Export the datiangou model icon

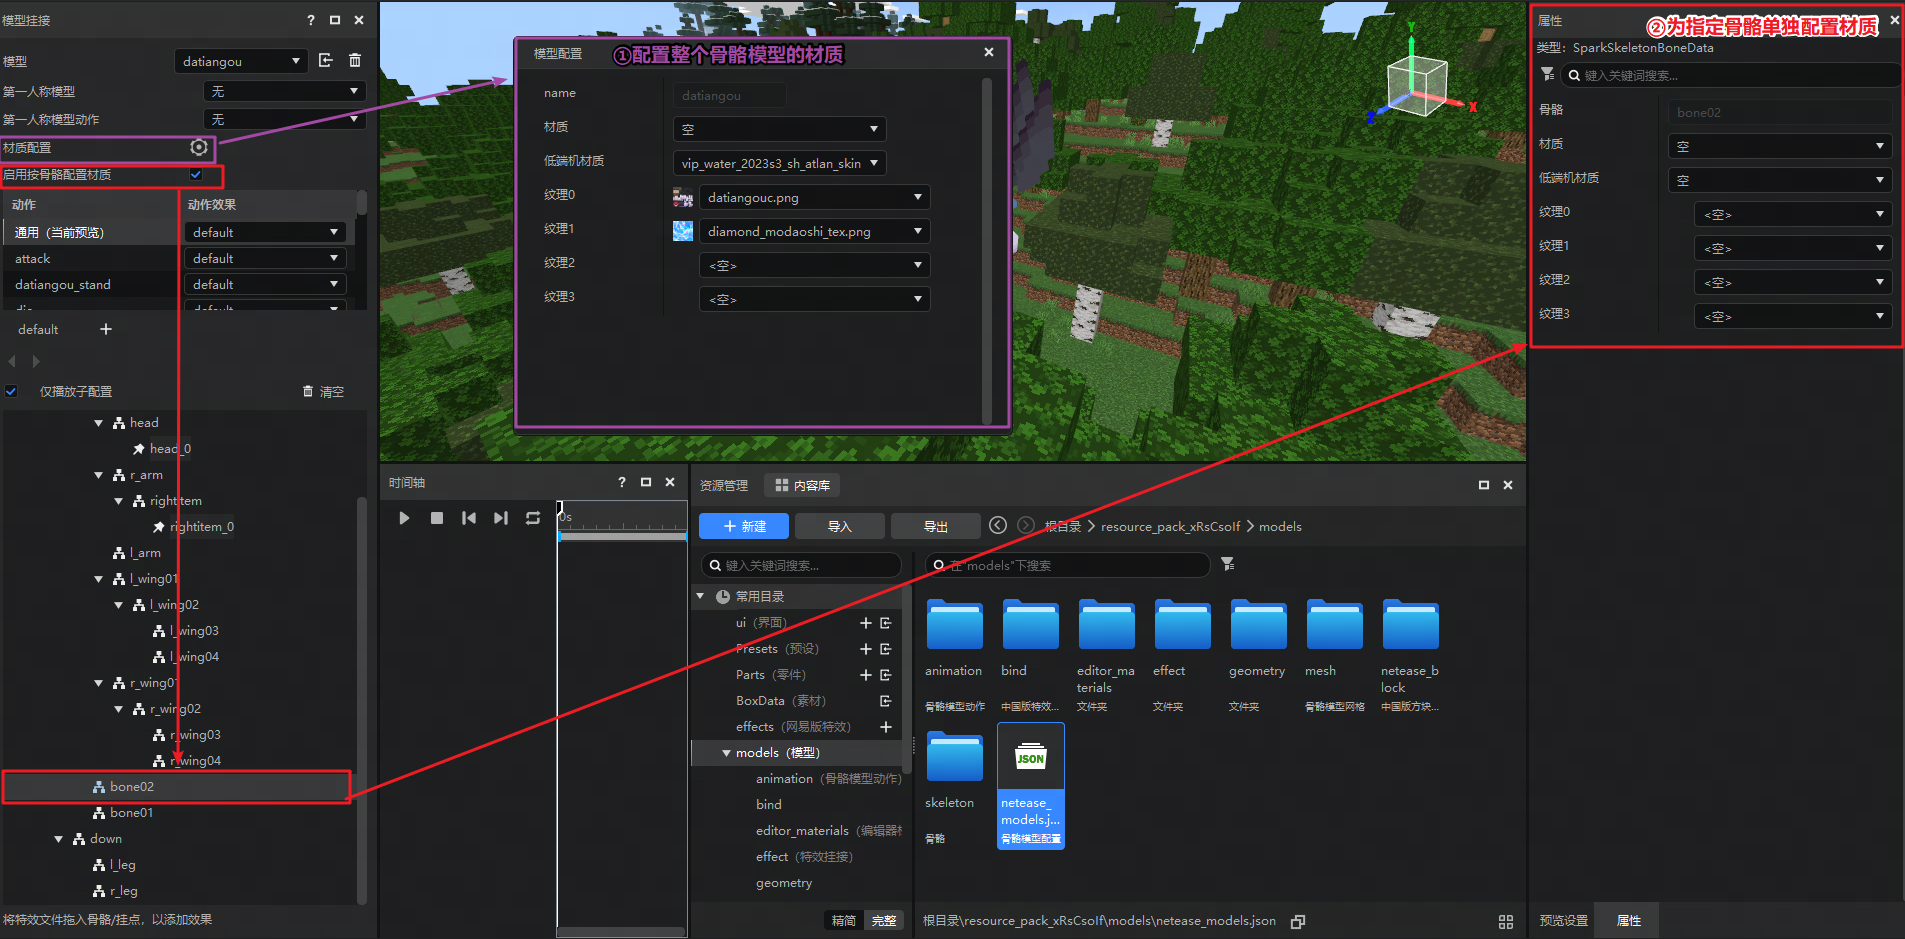click(326, 61)
